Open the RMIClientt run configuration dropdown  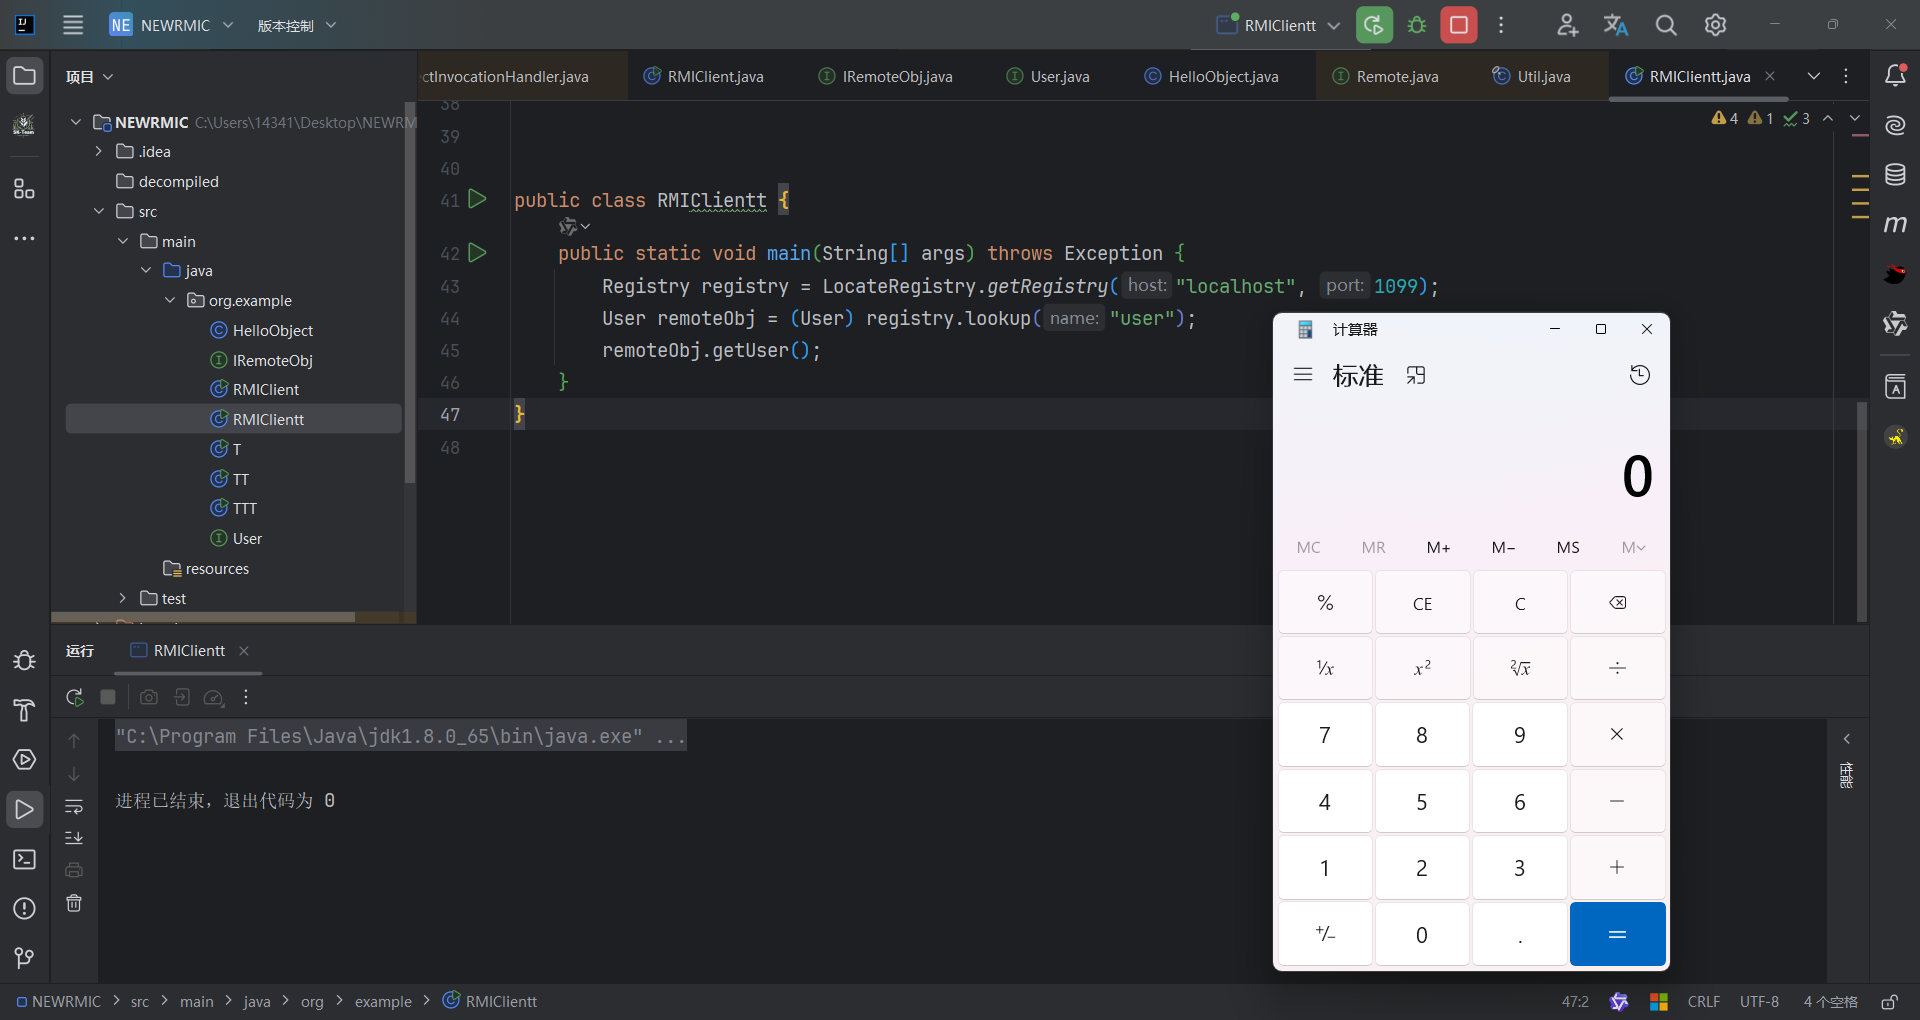[x=1278, y=25]
